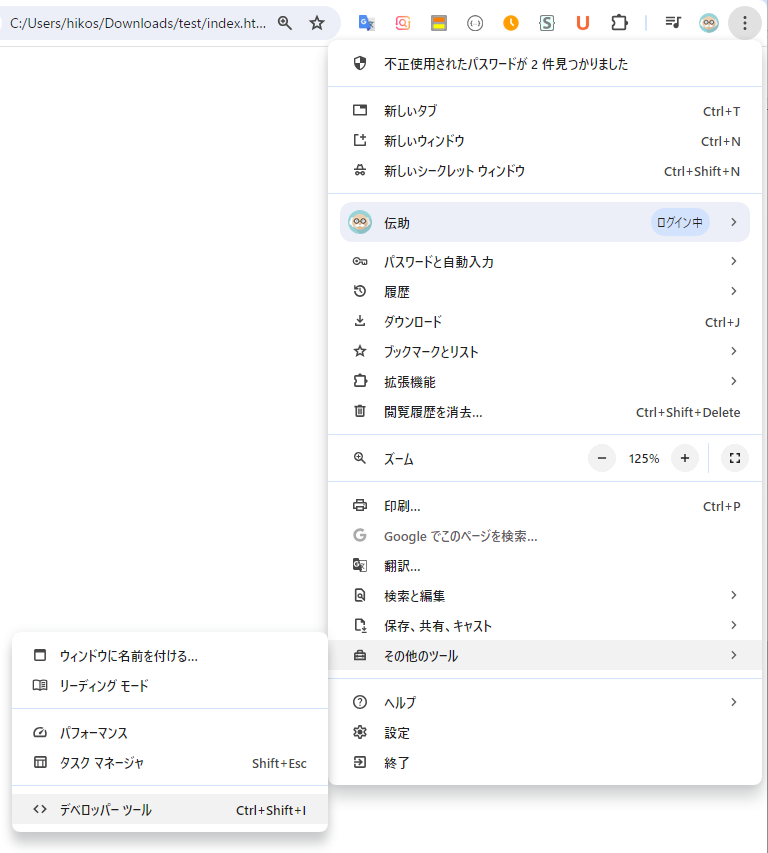Expand the ヘルプ submenu

[x=544, y=703]
